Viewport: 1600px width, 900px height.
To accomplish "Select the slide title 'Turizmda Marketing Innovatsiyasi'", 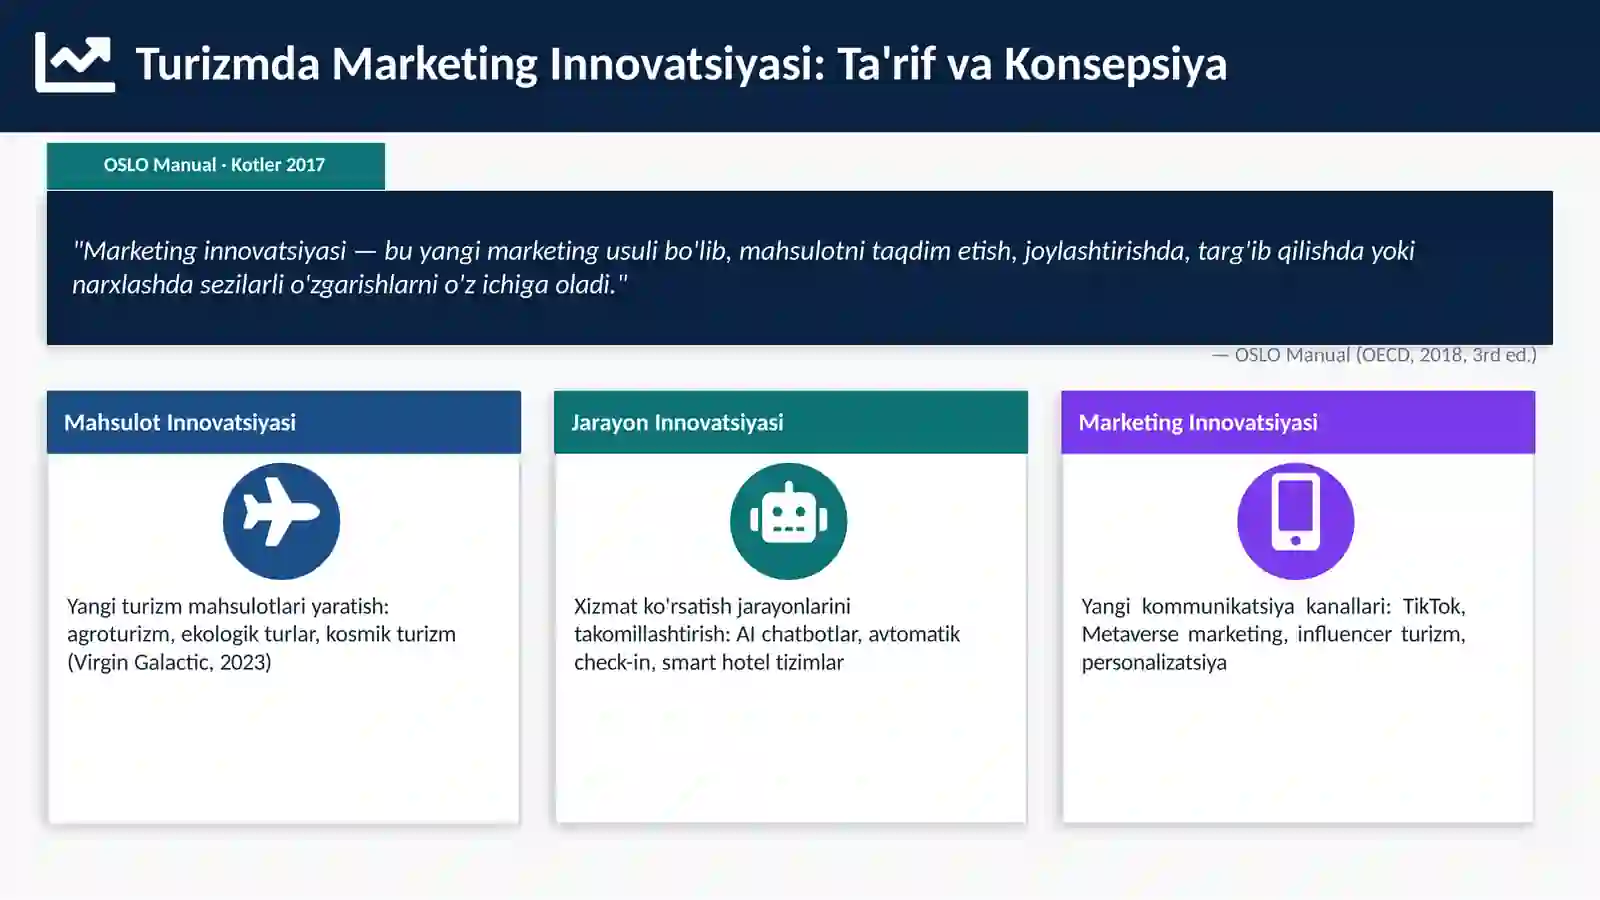I will pyautogui.click(x=681, y=64).
